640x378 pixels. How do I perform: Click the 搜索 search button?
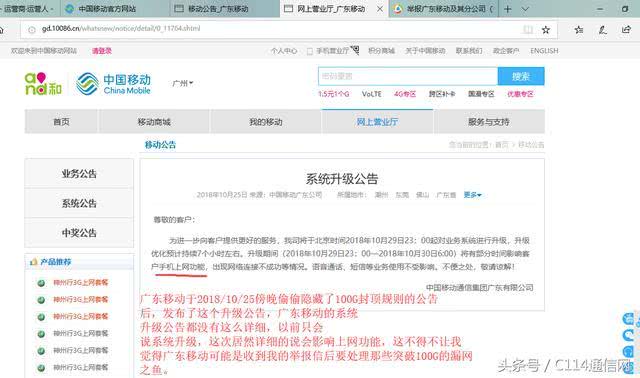(x=521, y=76)
